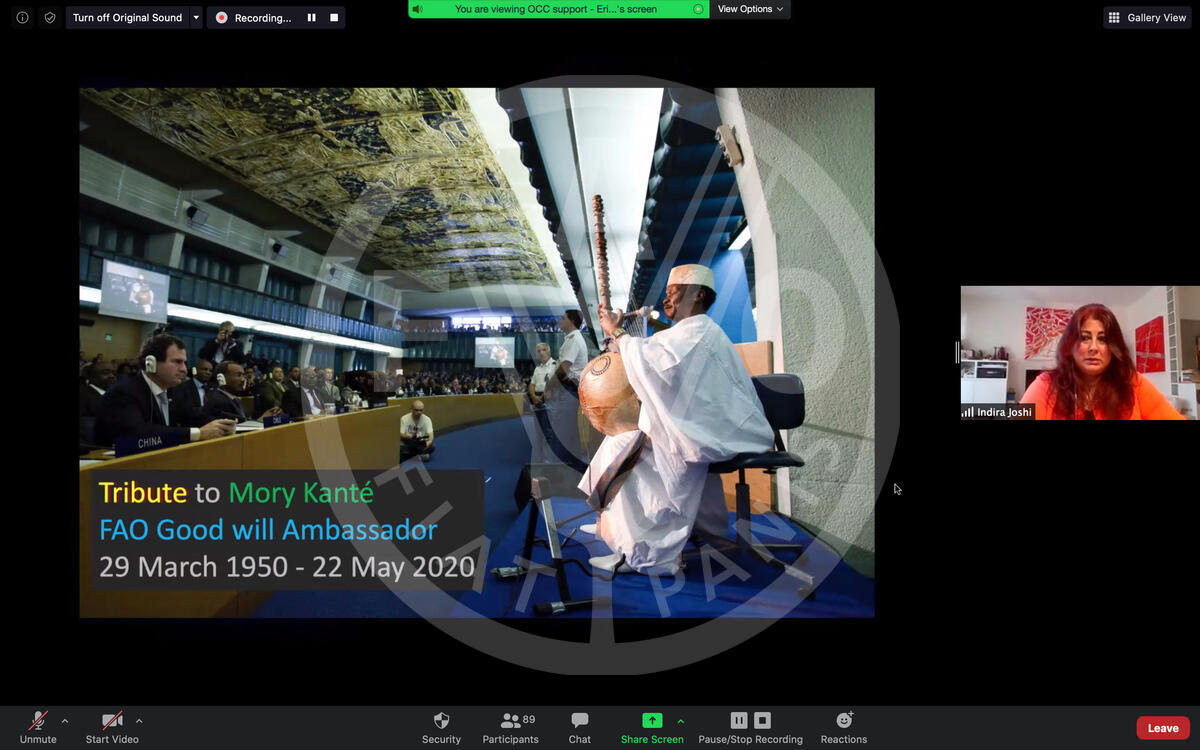This screenshot has height=750, width=1200.
Task: Switch to Gallery View
Action: click(1147, 18)
